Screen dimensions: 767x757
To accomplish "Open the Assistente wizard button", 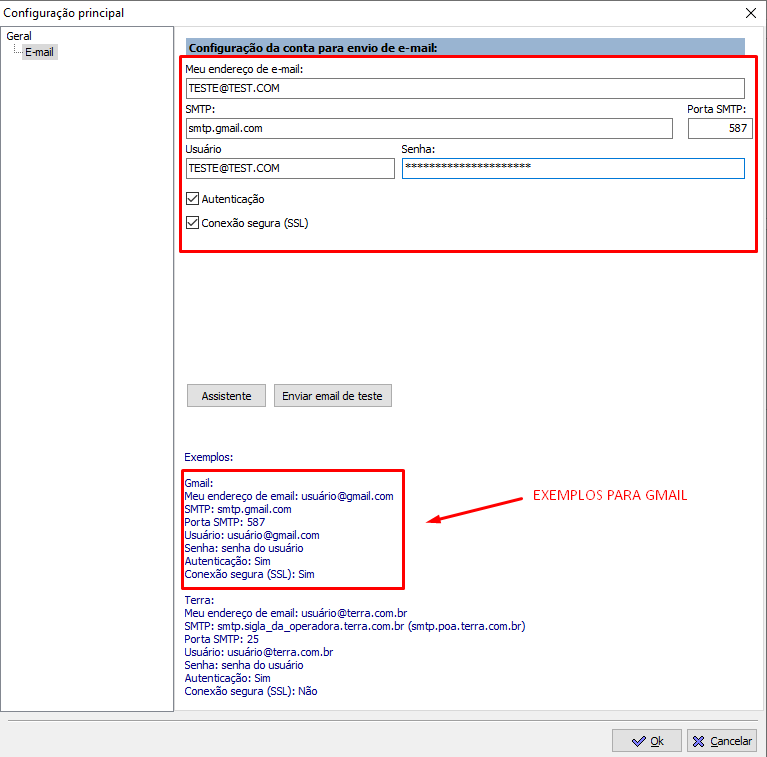I will (x=226, y=396).
